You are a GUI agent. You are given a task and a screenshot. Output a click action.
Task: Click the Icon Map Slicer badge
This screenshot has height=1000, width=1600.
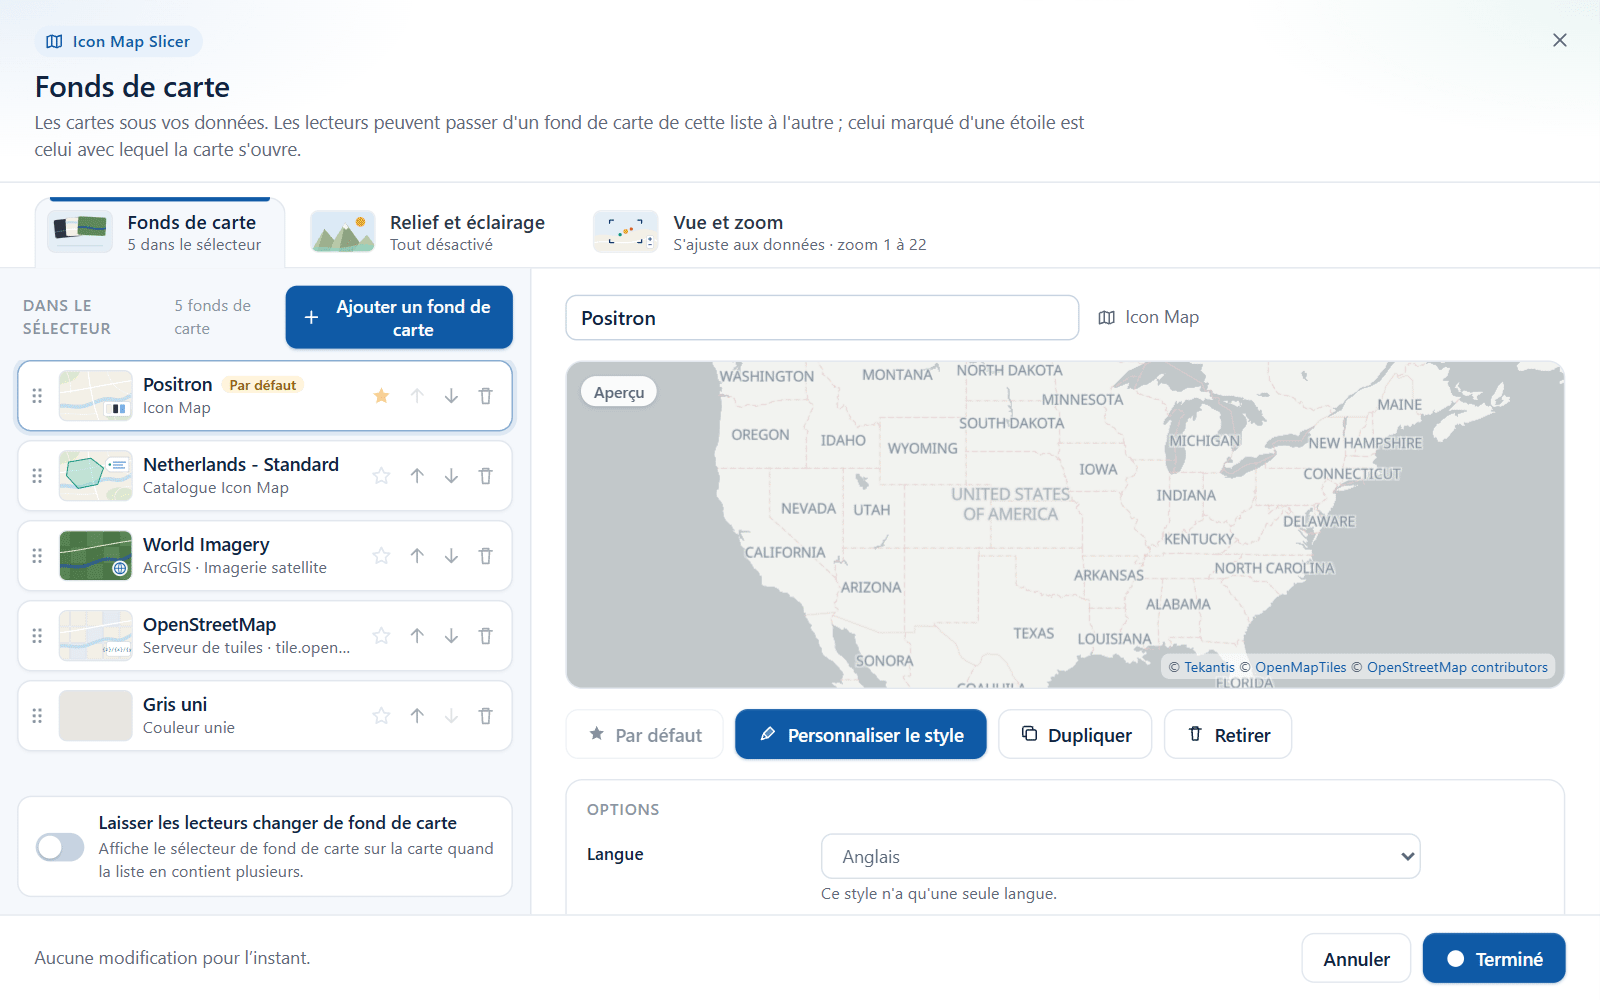tap(118, 42)
